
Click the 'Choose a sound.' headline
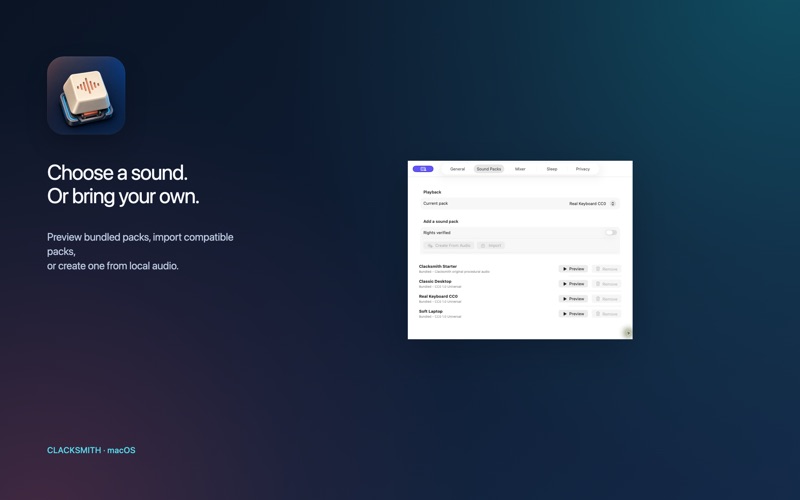point(117,172)
